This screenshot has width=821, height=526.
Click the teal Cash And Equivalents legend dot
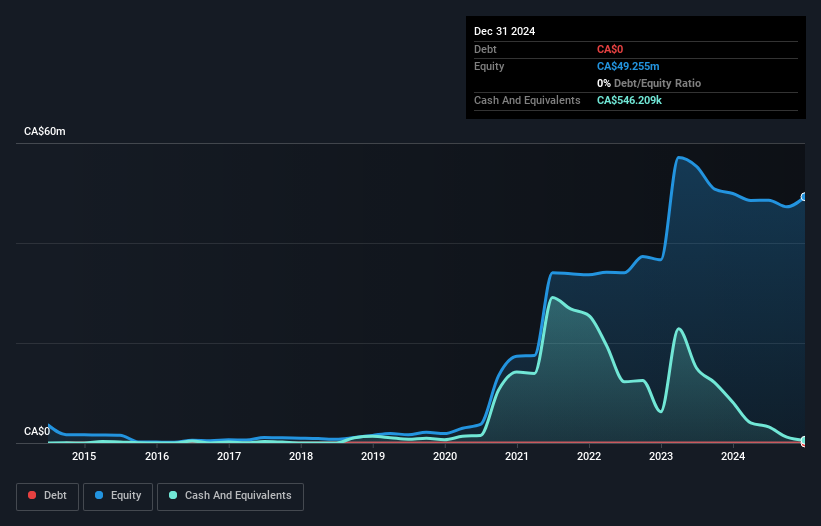tap(173, 495)
